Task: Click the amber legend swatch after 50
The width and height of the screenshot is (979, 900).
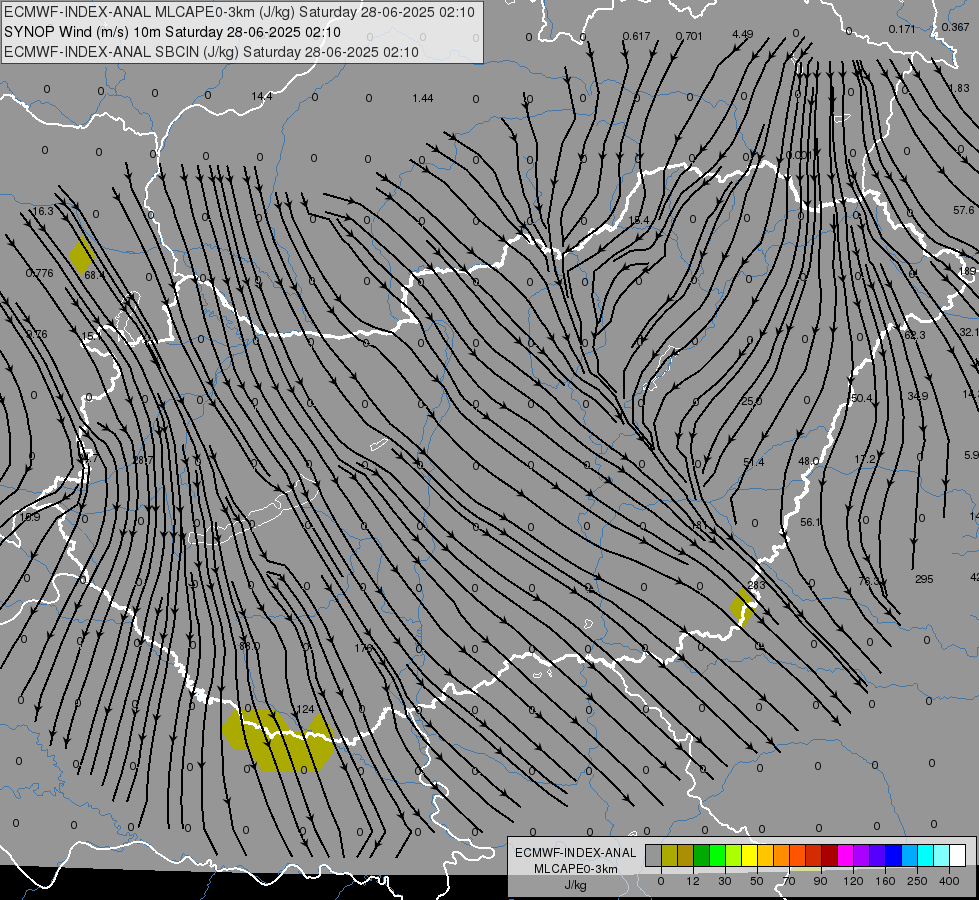Action: (765, 855)
